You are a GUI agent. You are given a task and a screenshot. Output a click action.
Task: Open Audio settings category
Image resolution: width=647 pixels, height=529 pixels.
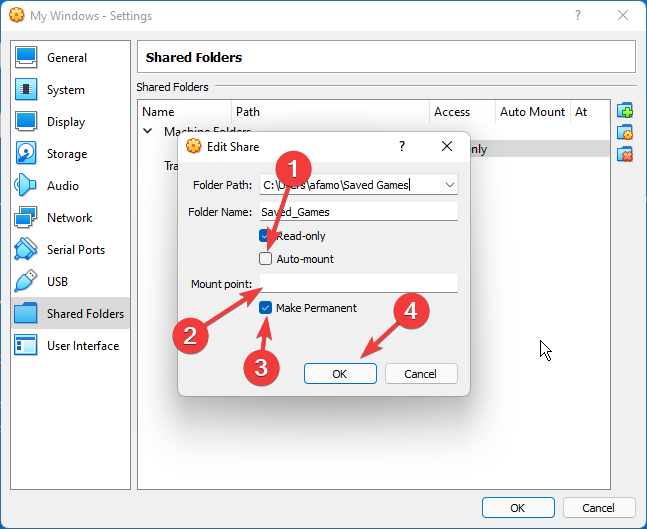[x=70, y=186]
